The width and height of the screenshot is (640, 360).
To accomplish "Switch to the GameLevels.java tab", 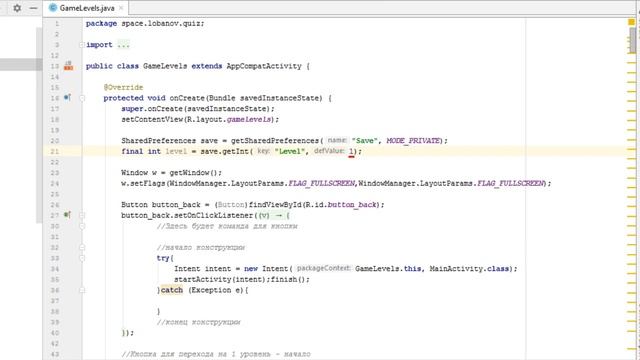I will click(x=86, y=8).
